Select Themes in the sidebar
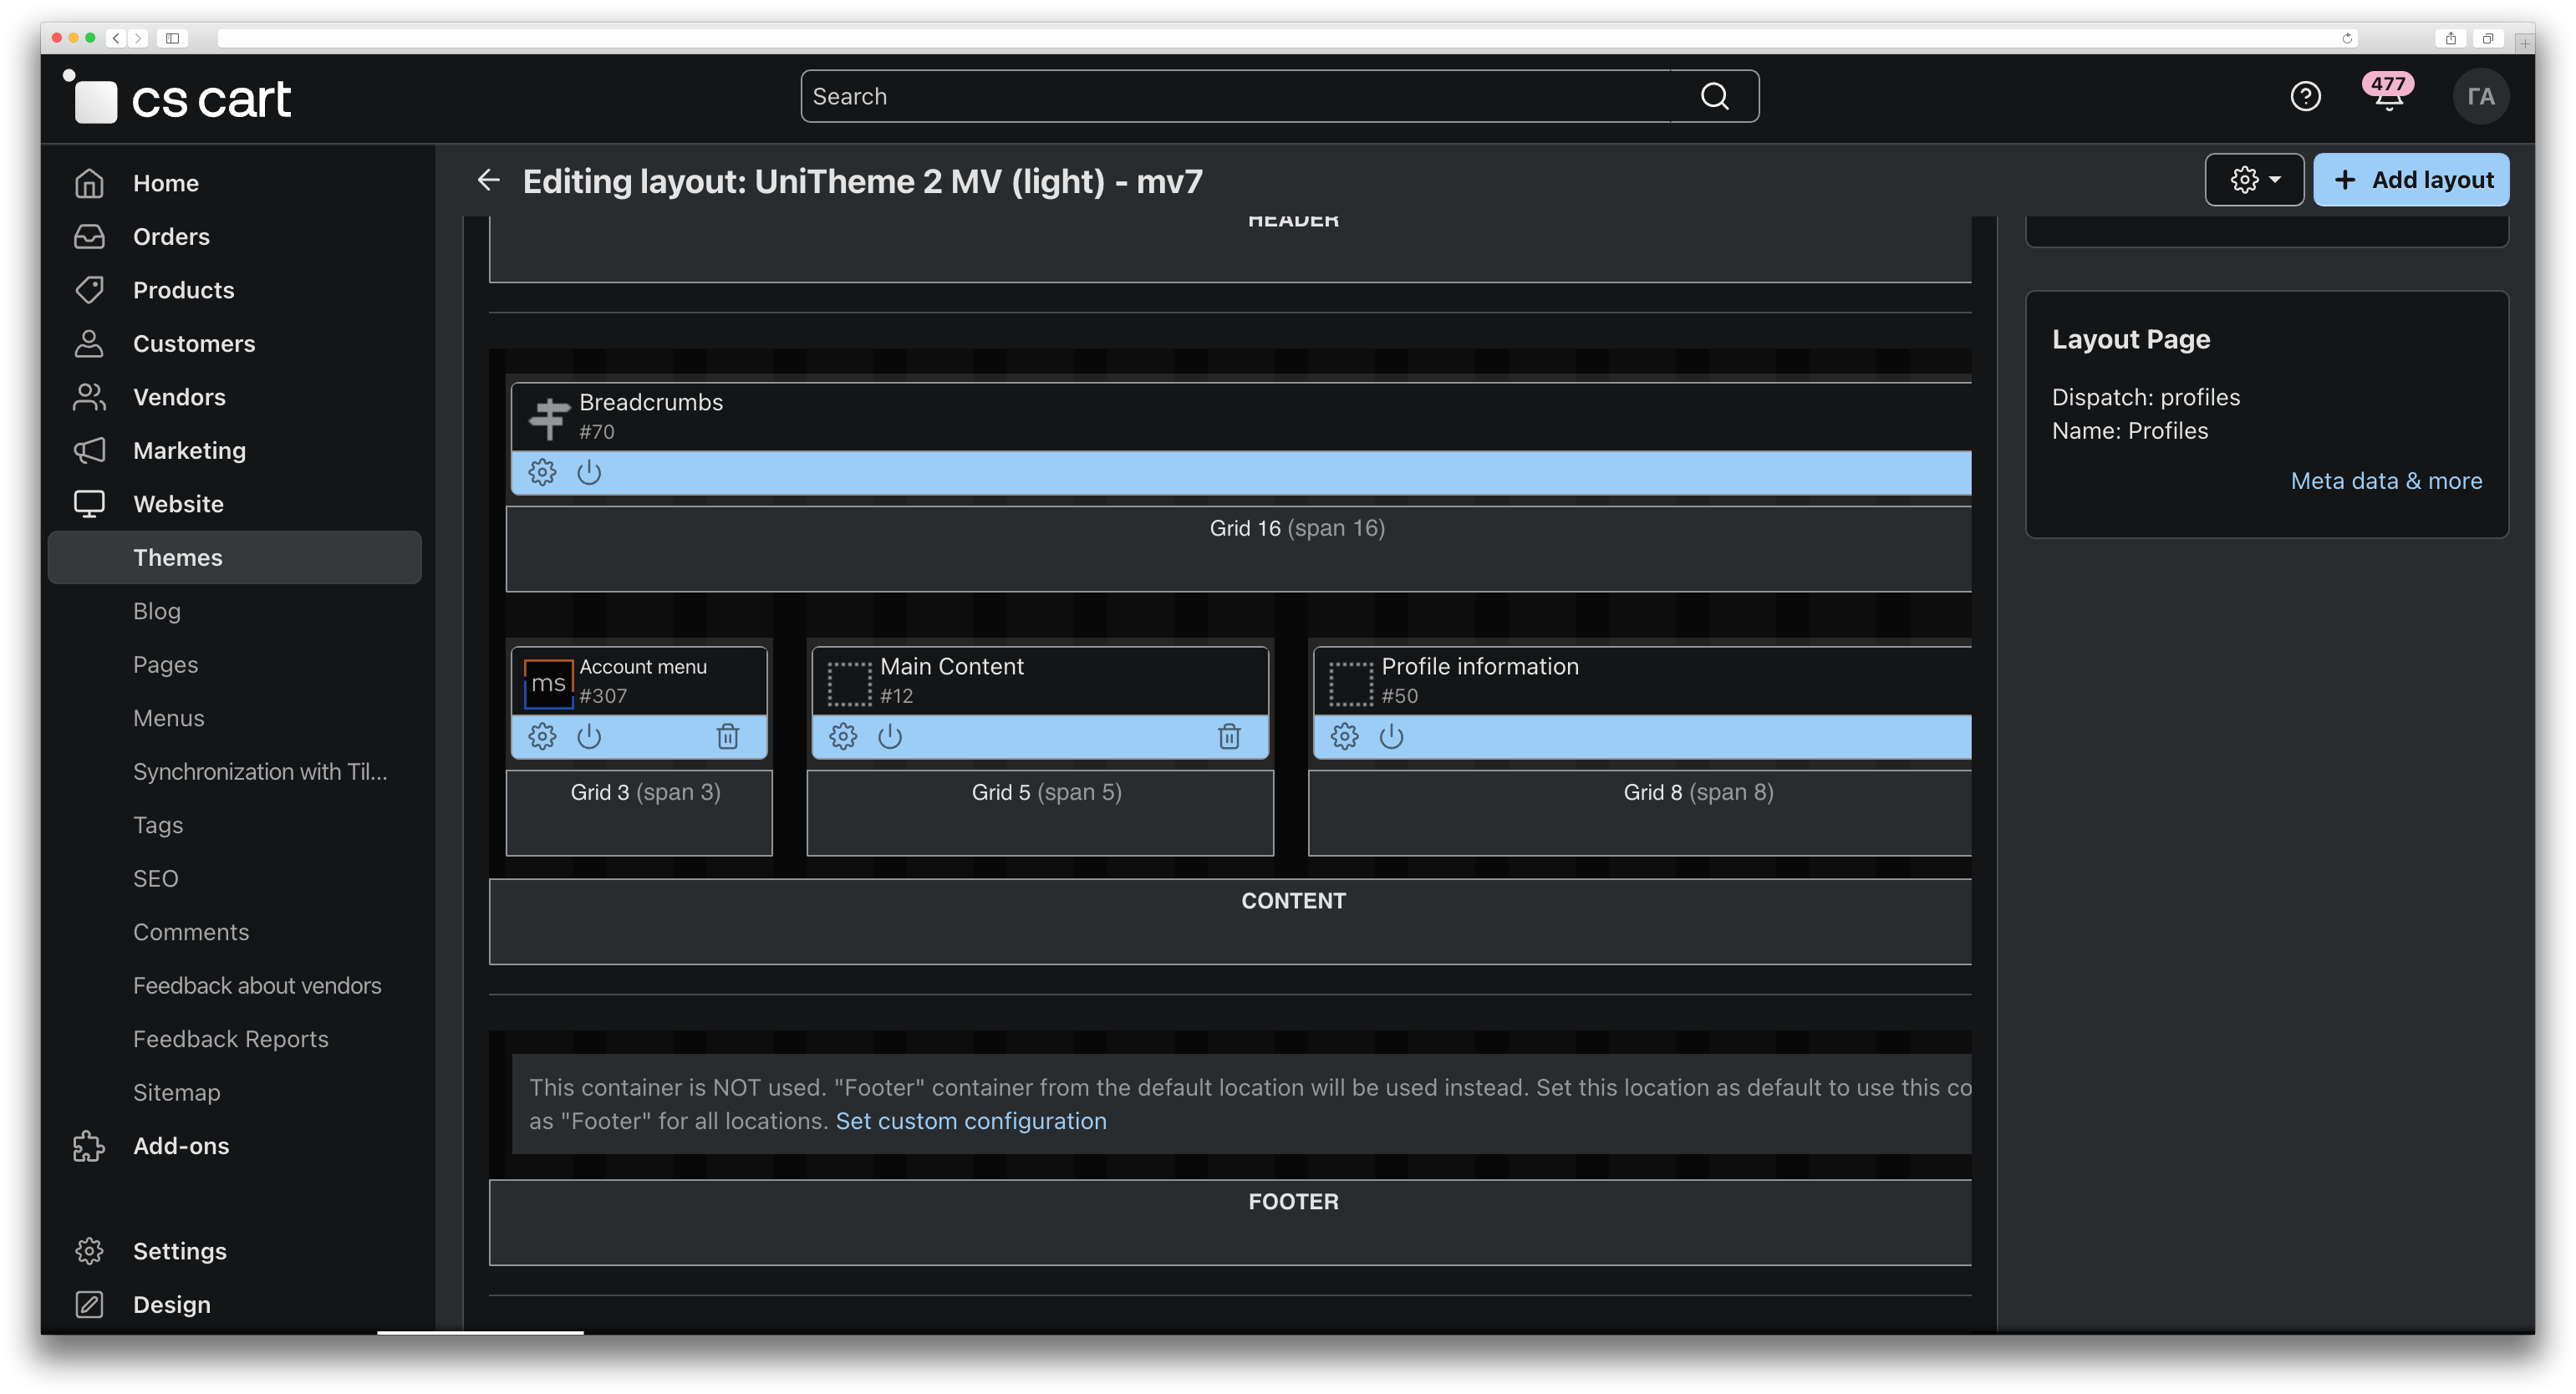The height and width of the screenshot is (1394, 2576). (x=178, y=558)
